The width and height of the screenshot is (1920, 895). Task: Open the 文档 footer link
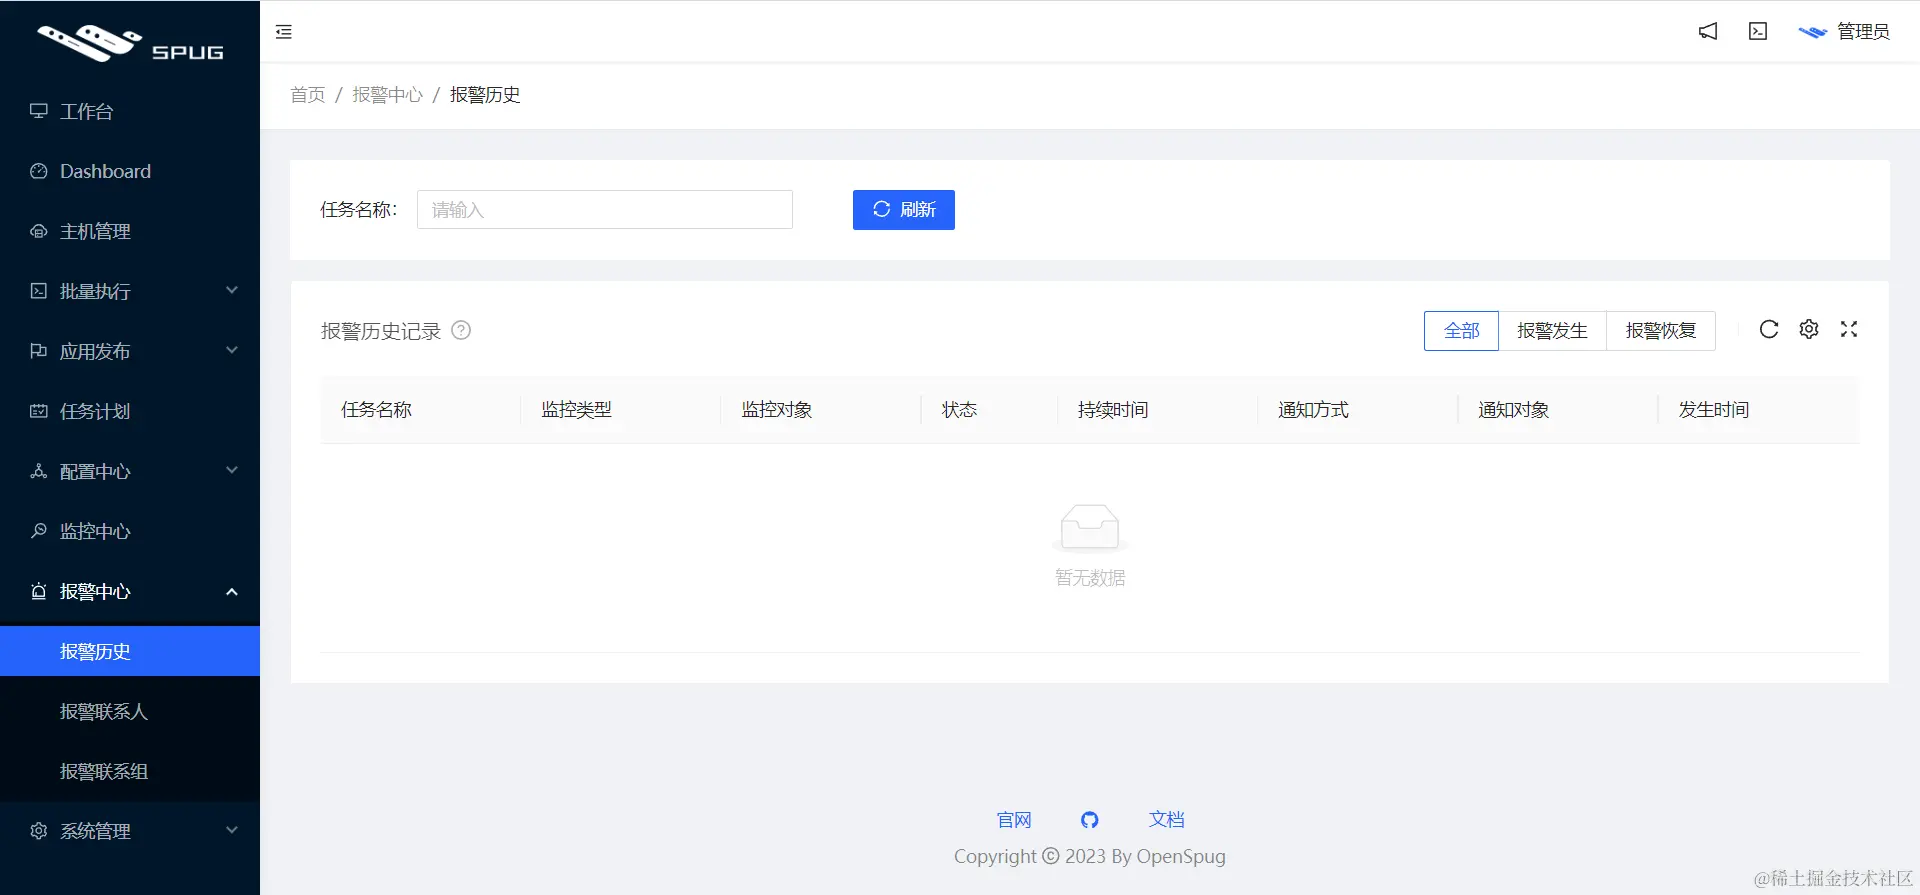pyautogui.click(x=1166, y=820)
